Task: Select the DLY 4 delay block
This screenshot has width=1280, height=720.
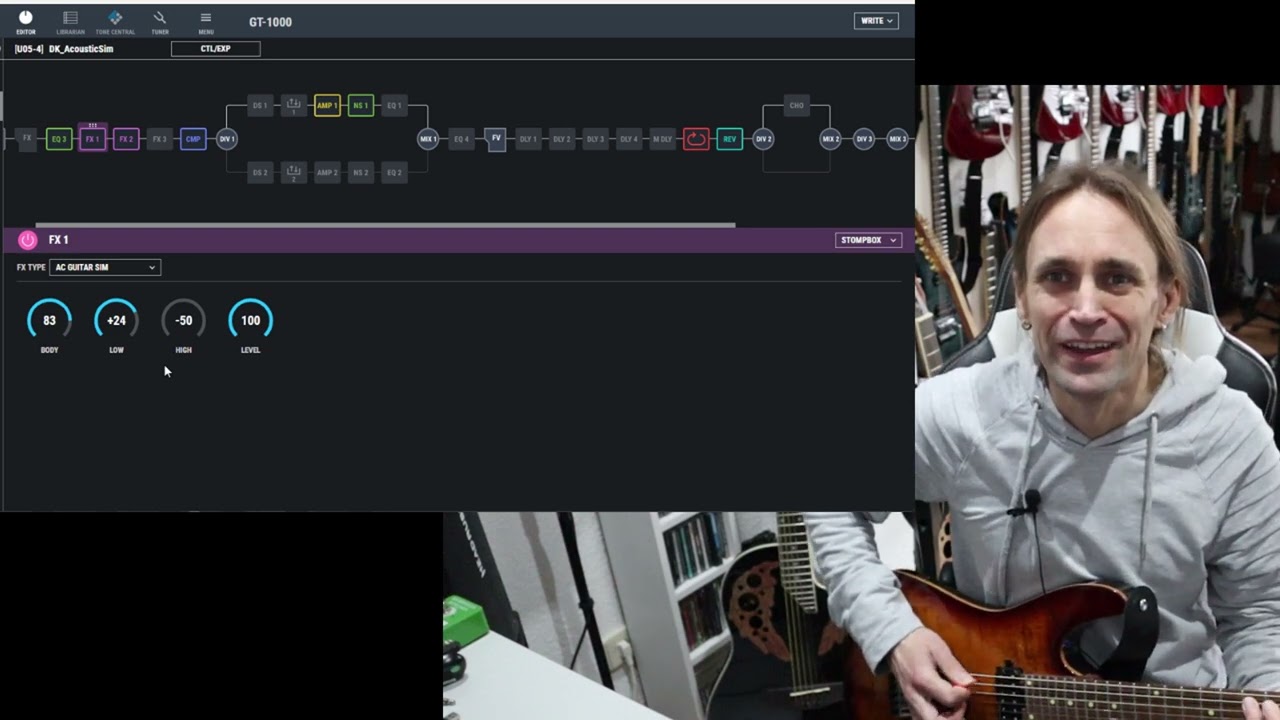Action: click(629, 139)
